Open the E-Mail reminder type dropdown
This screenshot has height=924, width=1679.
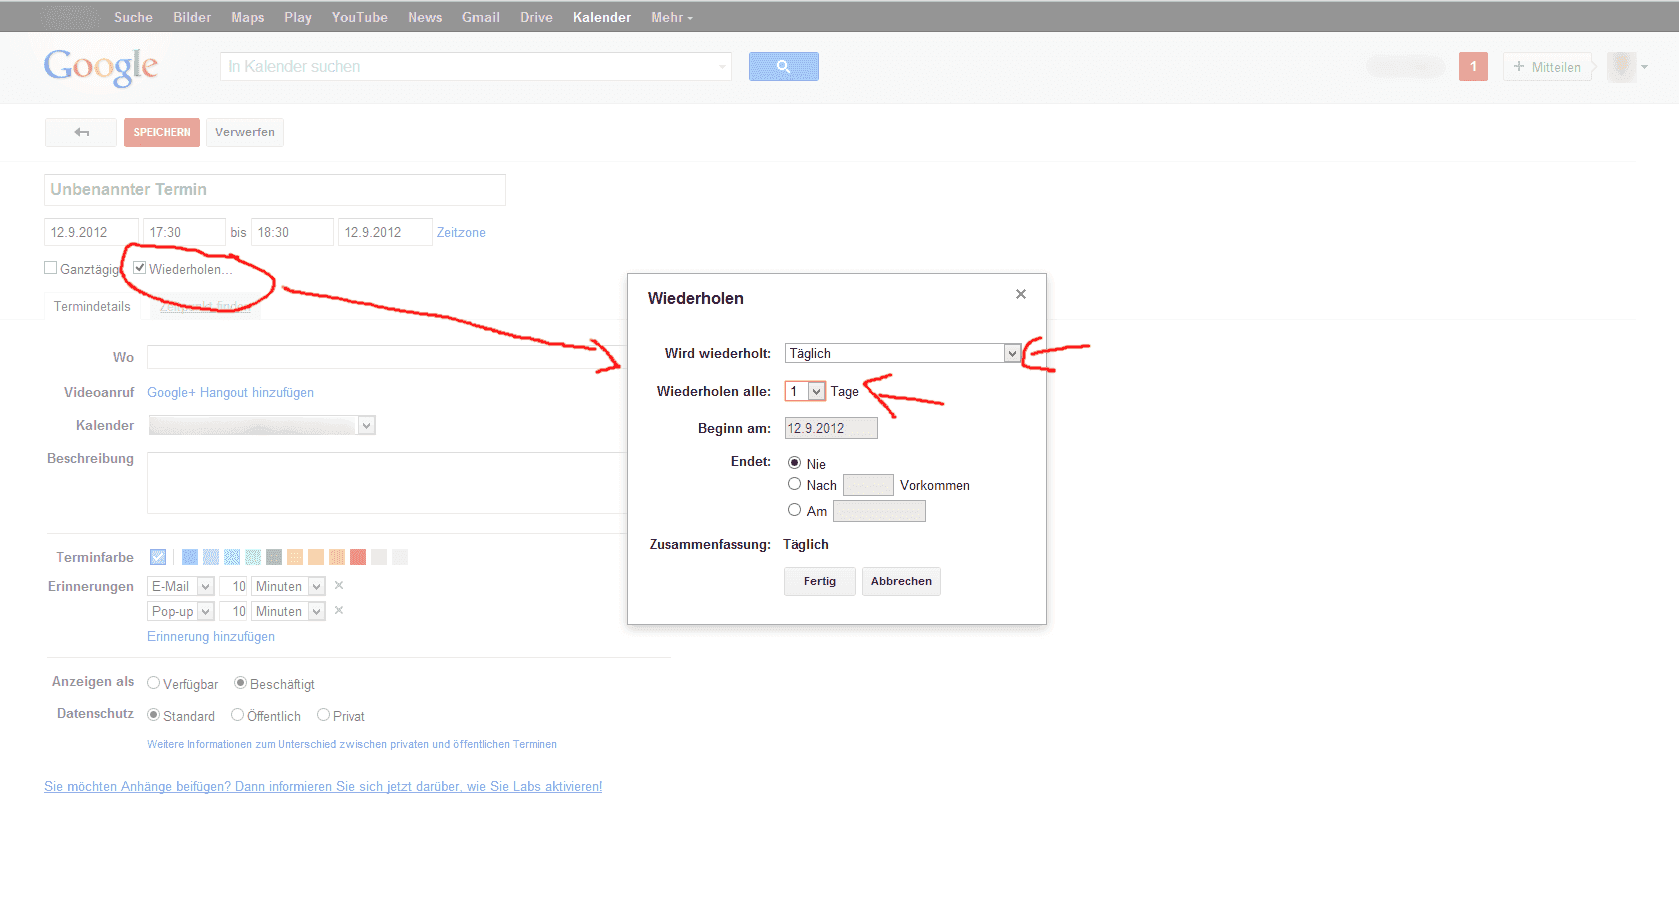tap(205, 586)
